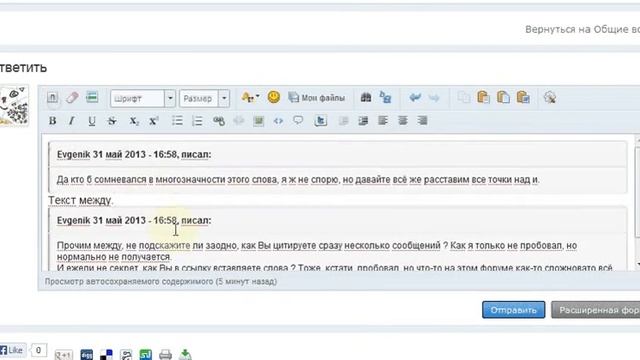The height and width of the screenshot is (360, 640).
Task: Click the paste as plain text icon
Action: pyautogui.click(x=503, y=98)
